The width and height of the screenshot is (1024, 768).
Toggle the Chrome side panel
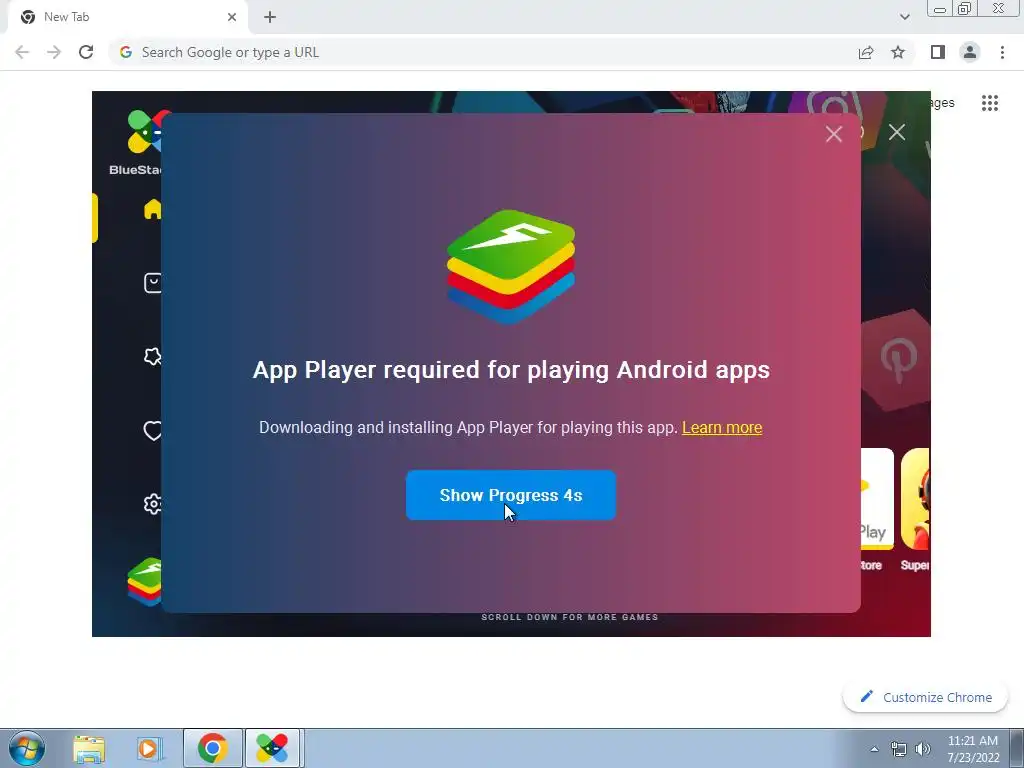pos(938,52)
